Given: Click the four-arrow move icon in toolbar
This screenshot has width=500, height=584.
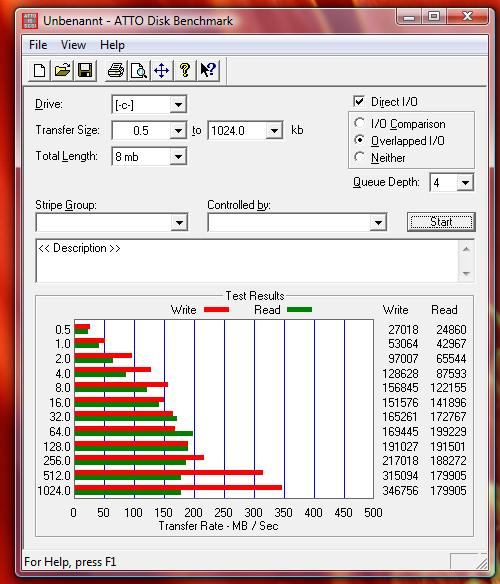Looking at the screenshot, I should coord(162,70).
